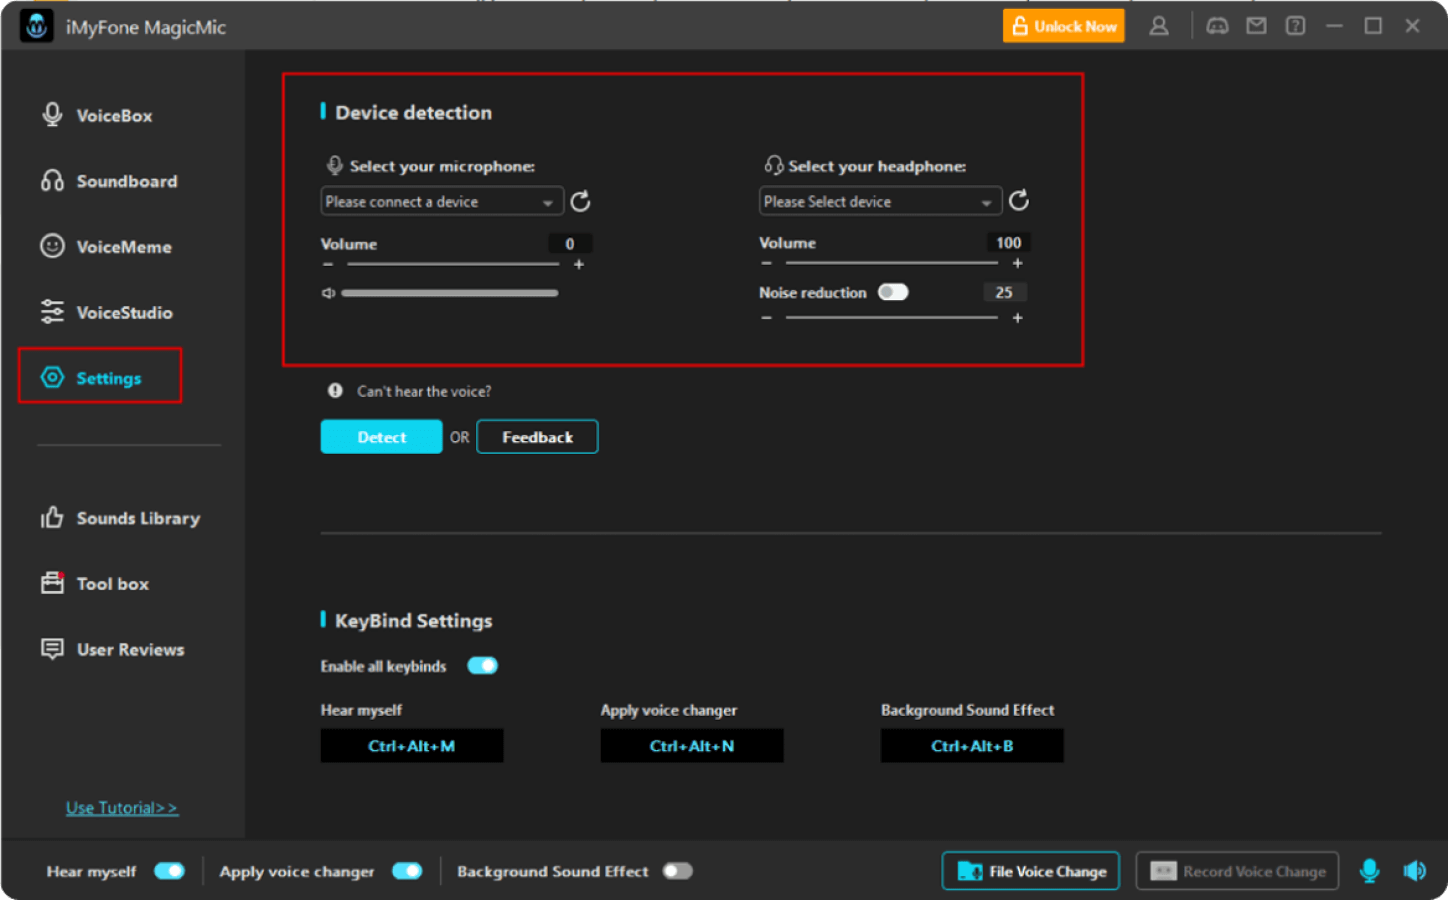Click the speaker level icon under microphone volume
The image size is (1448, 900).
pos(328,293)
